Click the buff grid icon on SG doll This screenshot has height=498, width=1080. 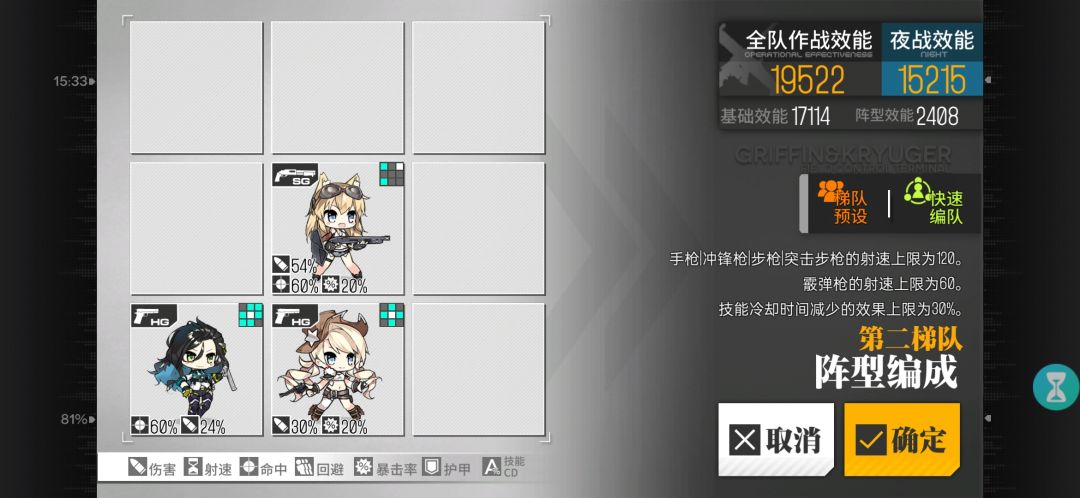391,174
